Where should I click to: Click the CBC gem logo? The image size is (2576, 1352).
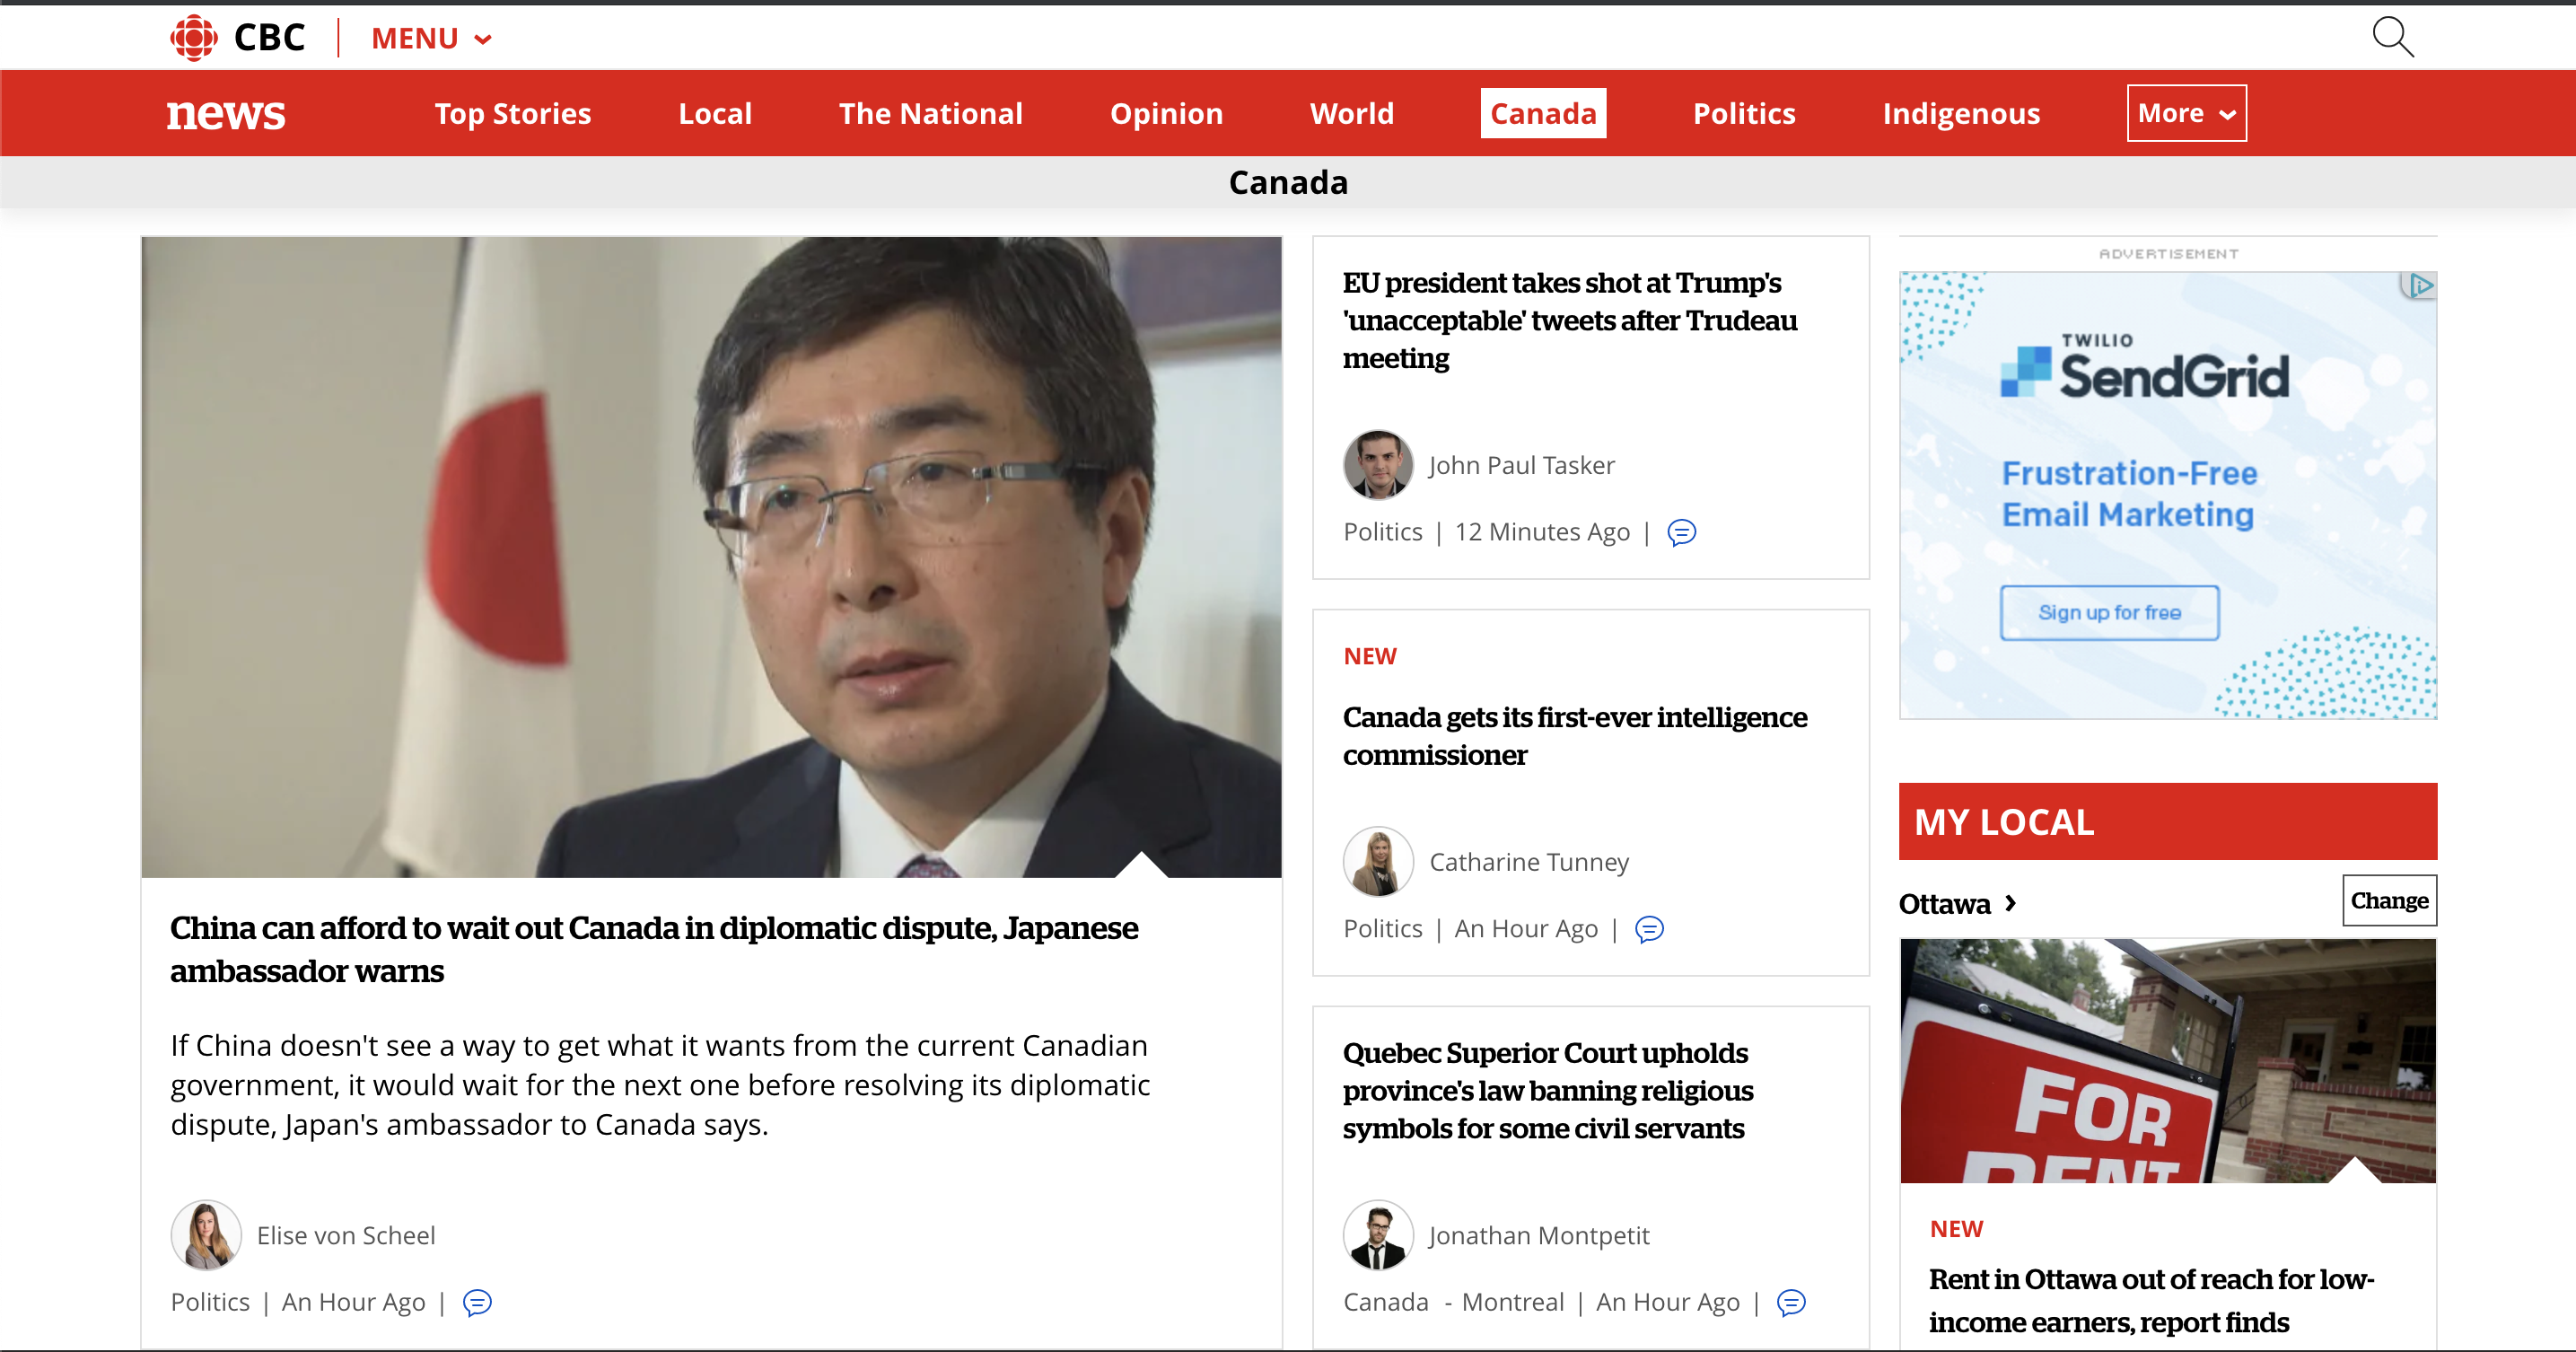[x=194, y=38]
